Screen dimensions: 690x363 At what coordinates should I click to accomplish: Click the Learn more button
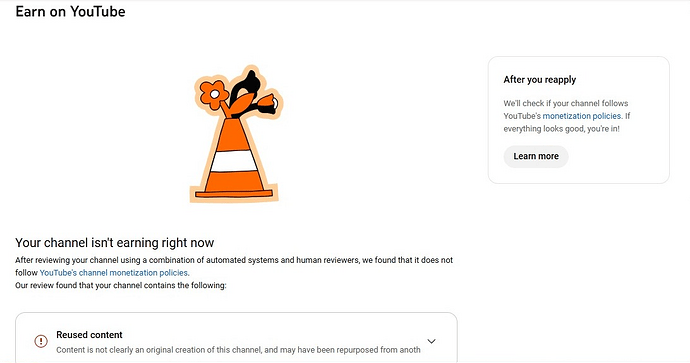click(536, 156)
